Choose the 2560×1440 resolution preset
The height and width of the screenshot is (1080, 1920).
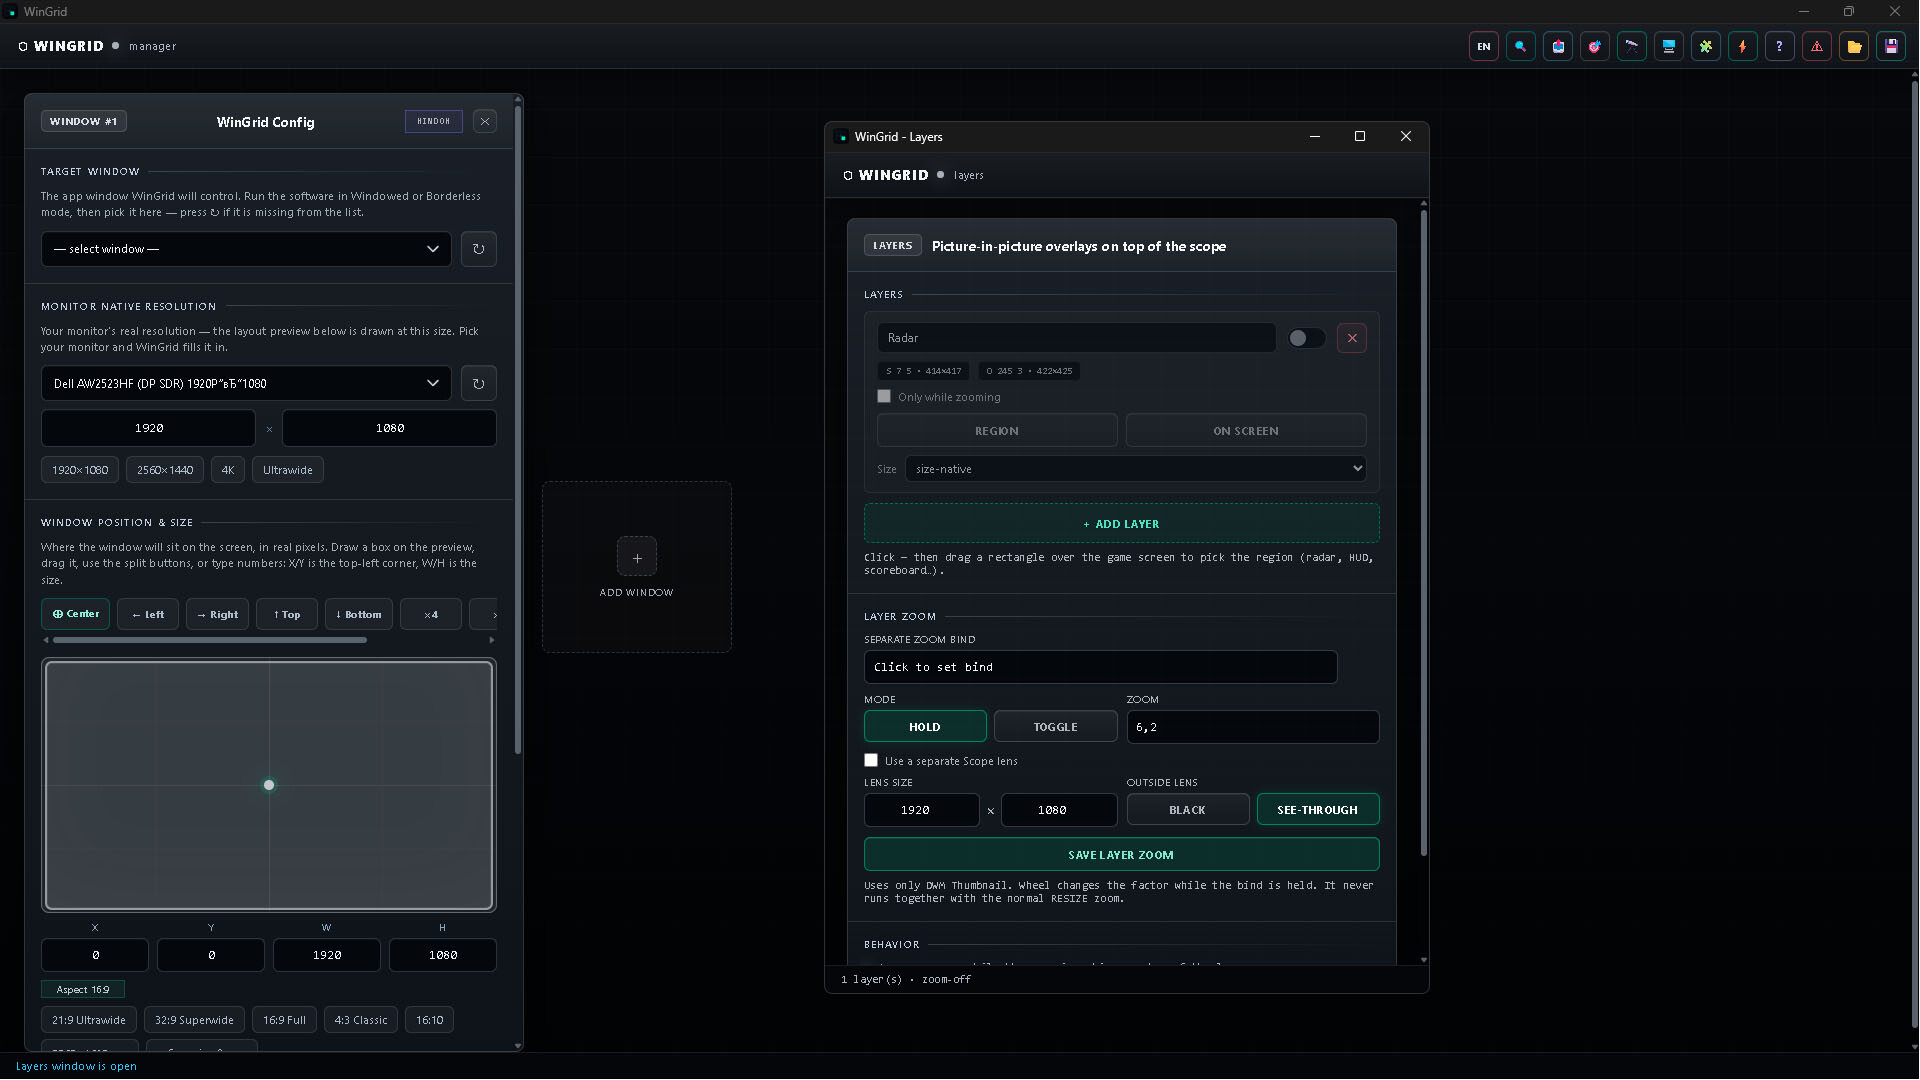click(x=165, y=470)
